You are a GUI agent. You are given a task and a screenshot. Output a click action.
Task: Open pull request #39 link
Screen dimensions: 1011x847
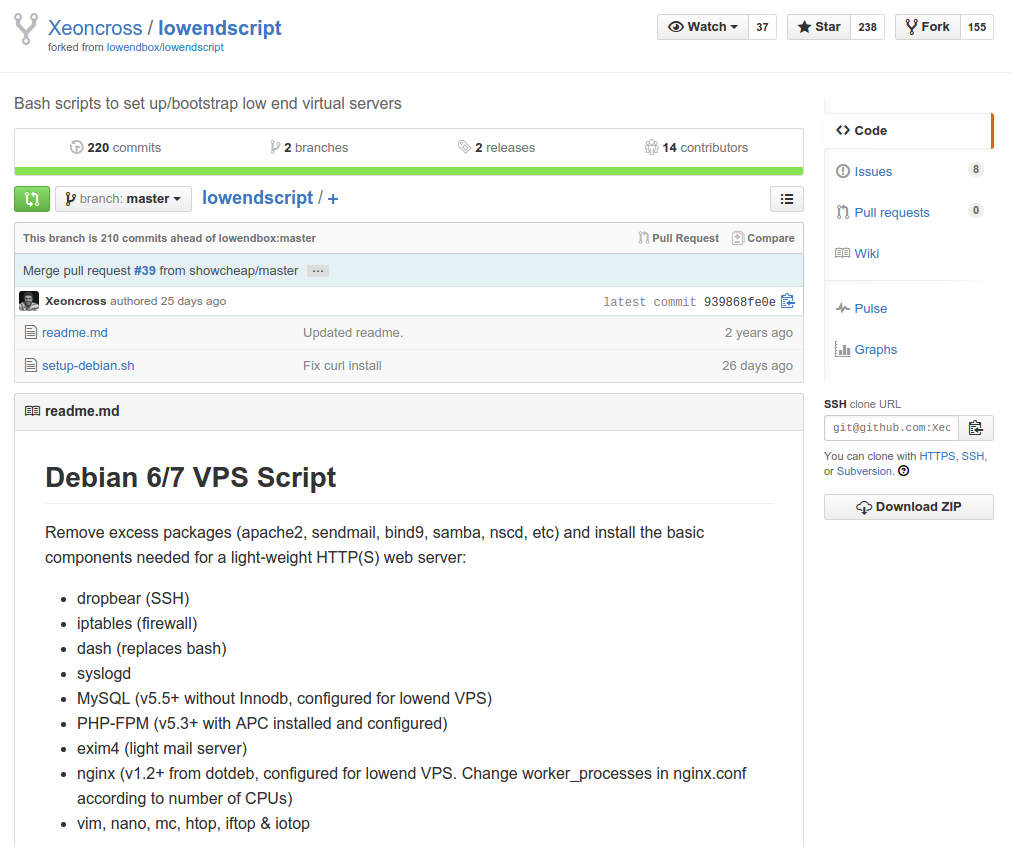point(145,271)
